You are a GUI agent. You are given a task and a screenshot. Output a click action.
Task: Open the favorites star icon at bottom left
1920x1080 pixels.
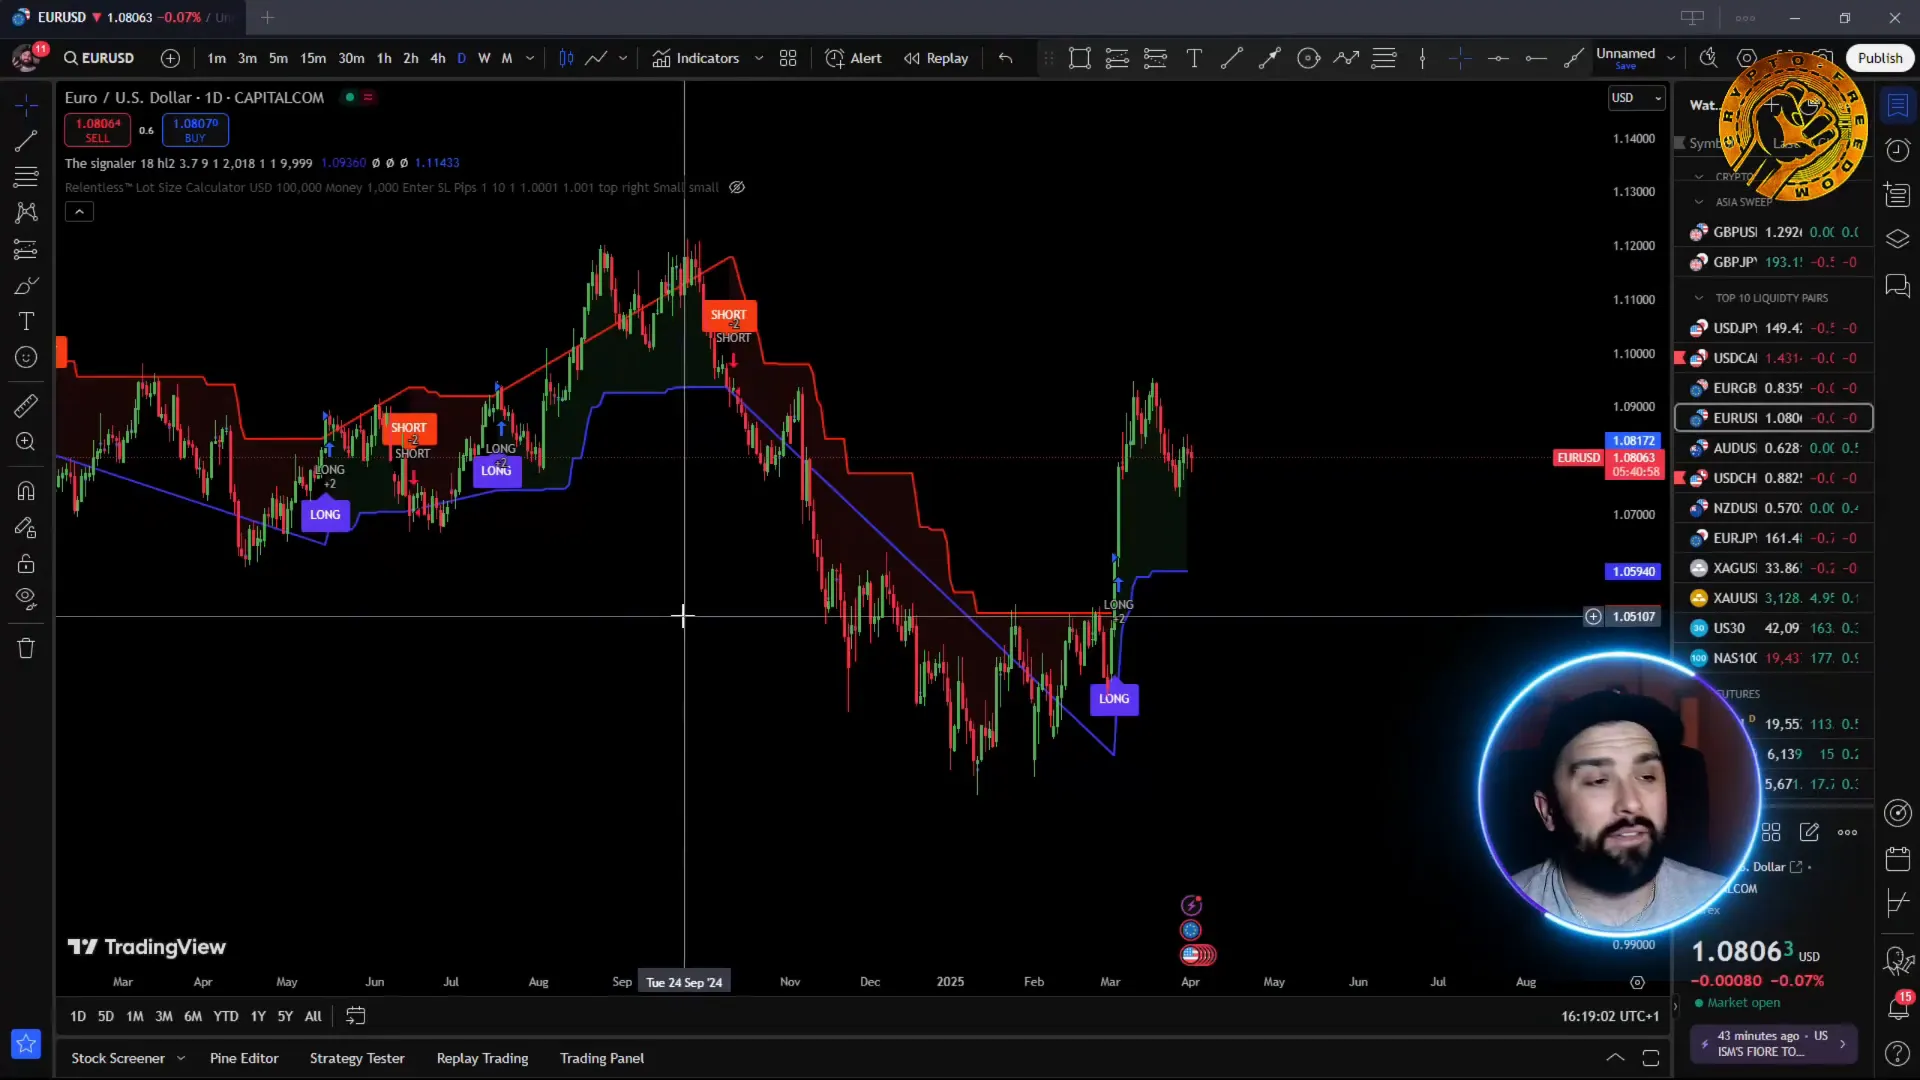pos(26,1044)
